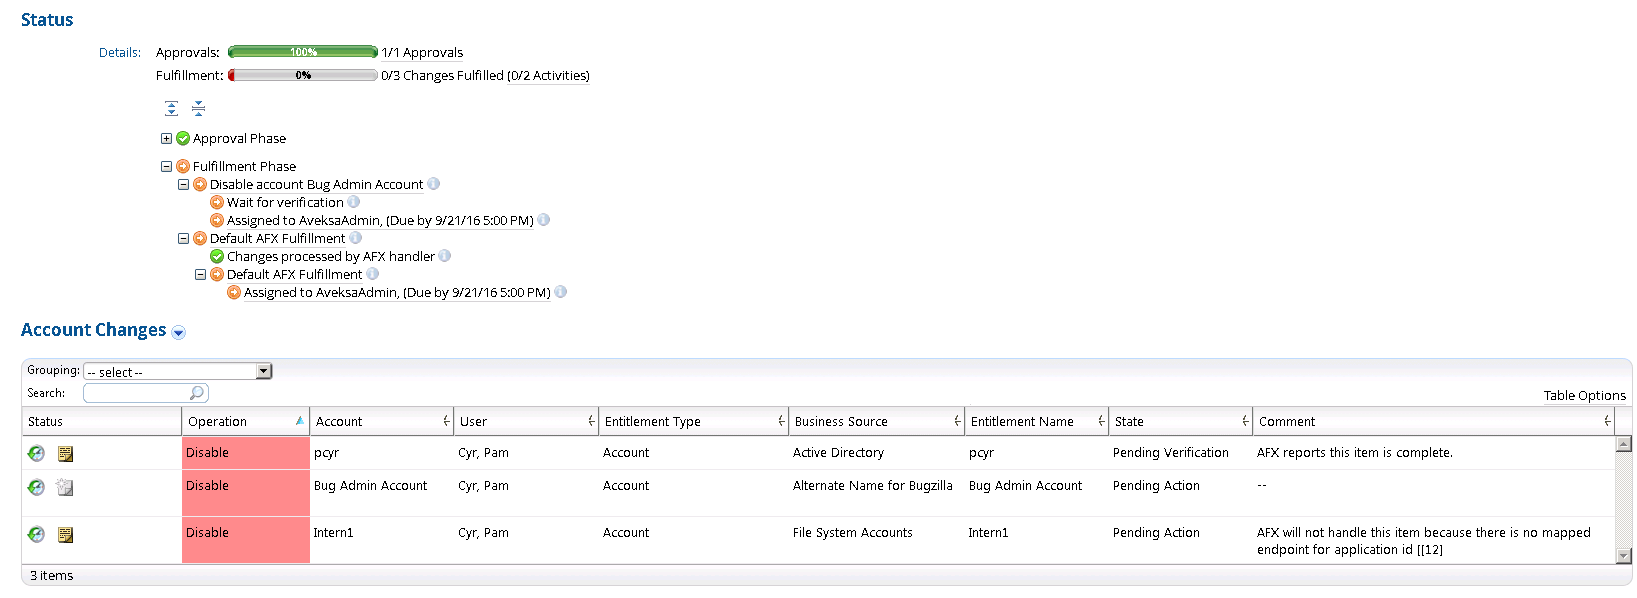Open the 0/2 Activities link
The width and height of the screenshot is (1637, 598).
pos(549,76)
